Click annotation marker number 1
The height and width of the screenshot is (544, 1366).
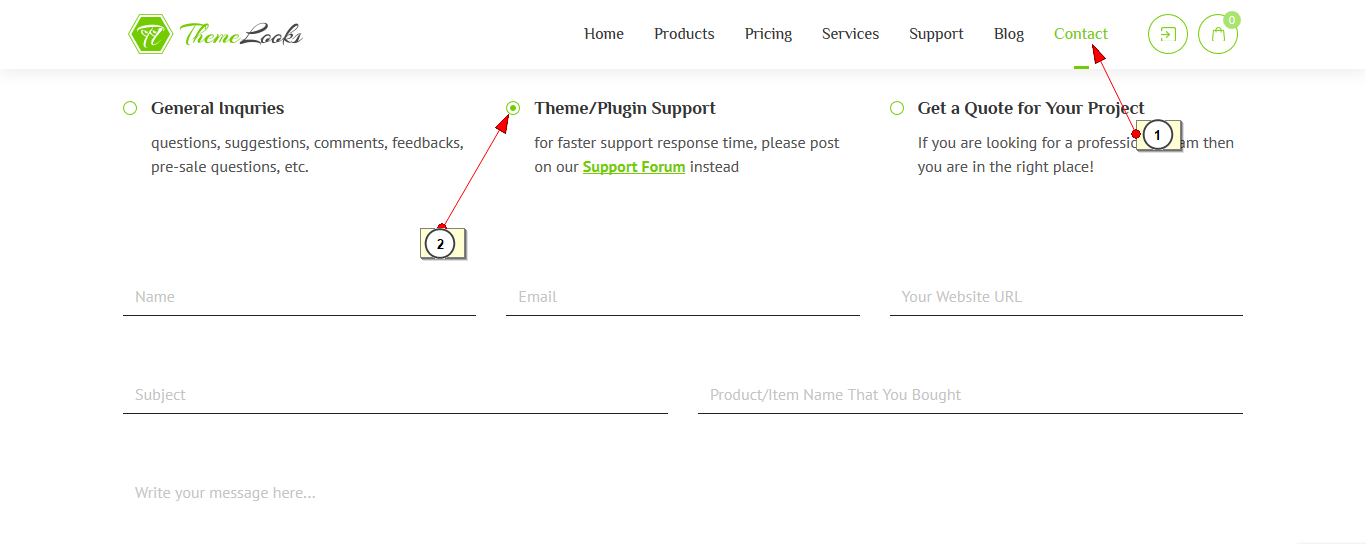click(1157, 134)
